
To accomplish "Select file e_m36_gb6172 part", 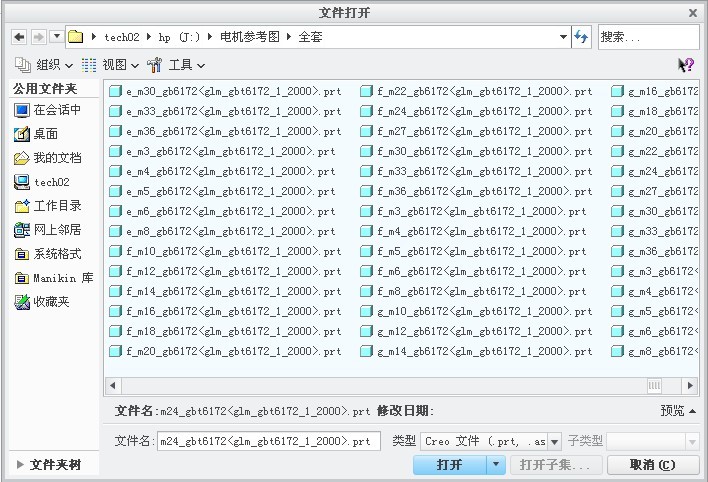I will point(225,131).
